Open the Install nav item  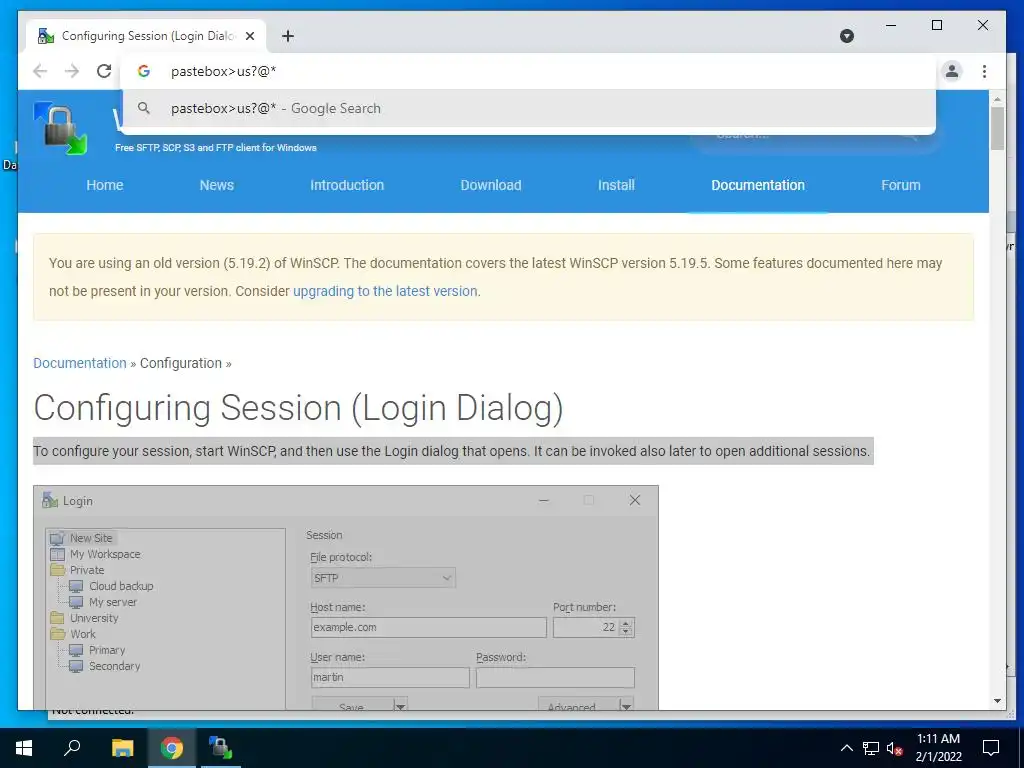click(616, 185)
